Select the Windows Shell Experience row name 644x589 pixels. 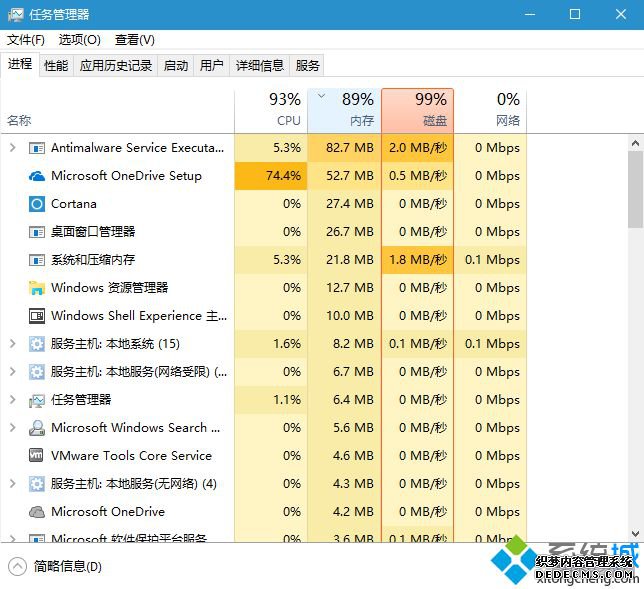click(139, 315)
